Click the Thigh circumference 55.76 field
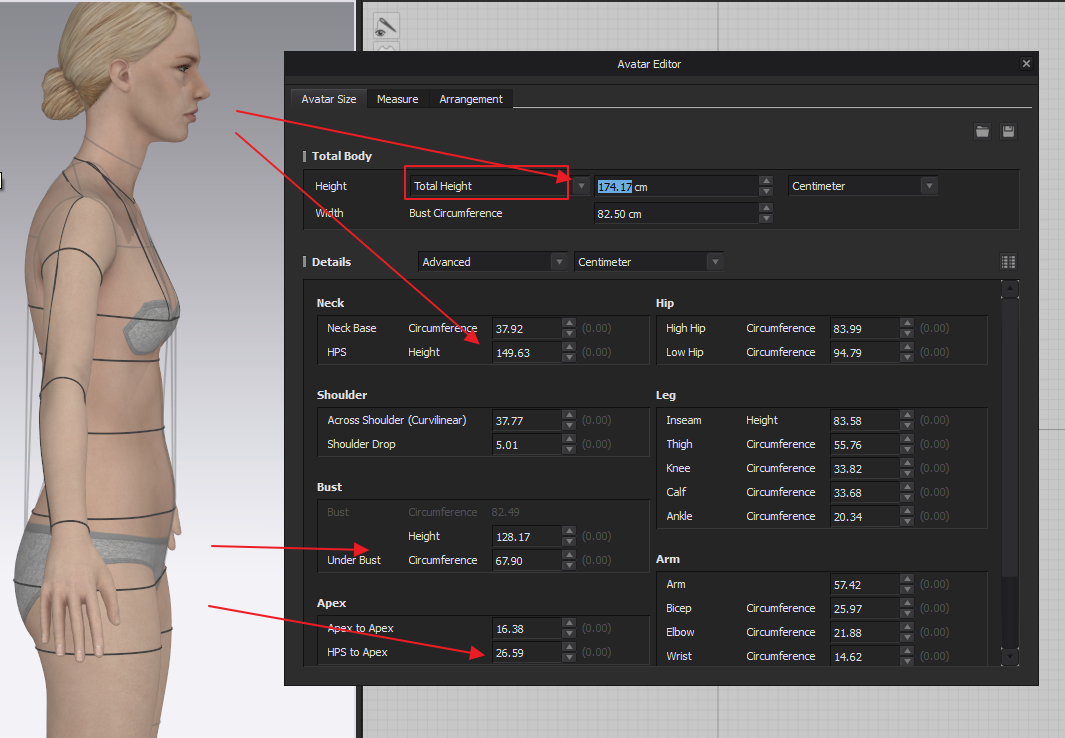 point(865,444)
